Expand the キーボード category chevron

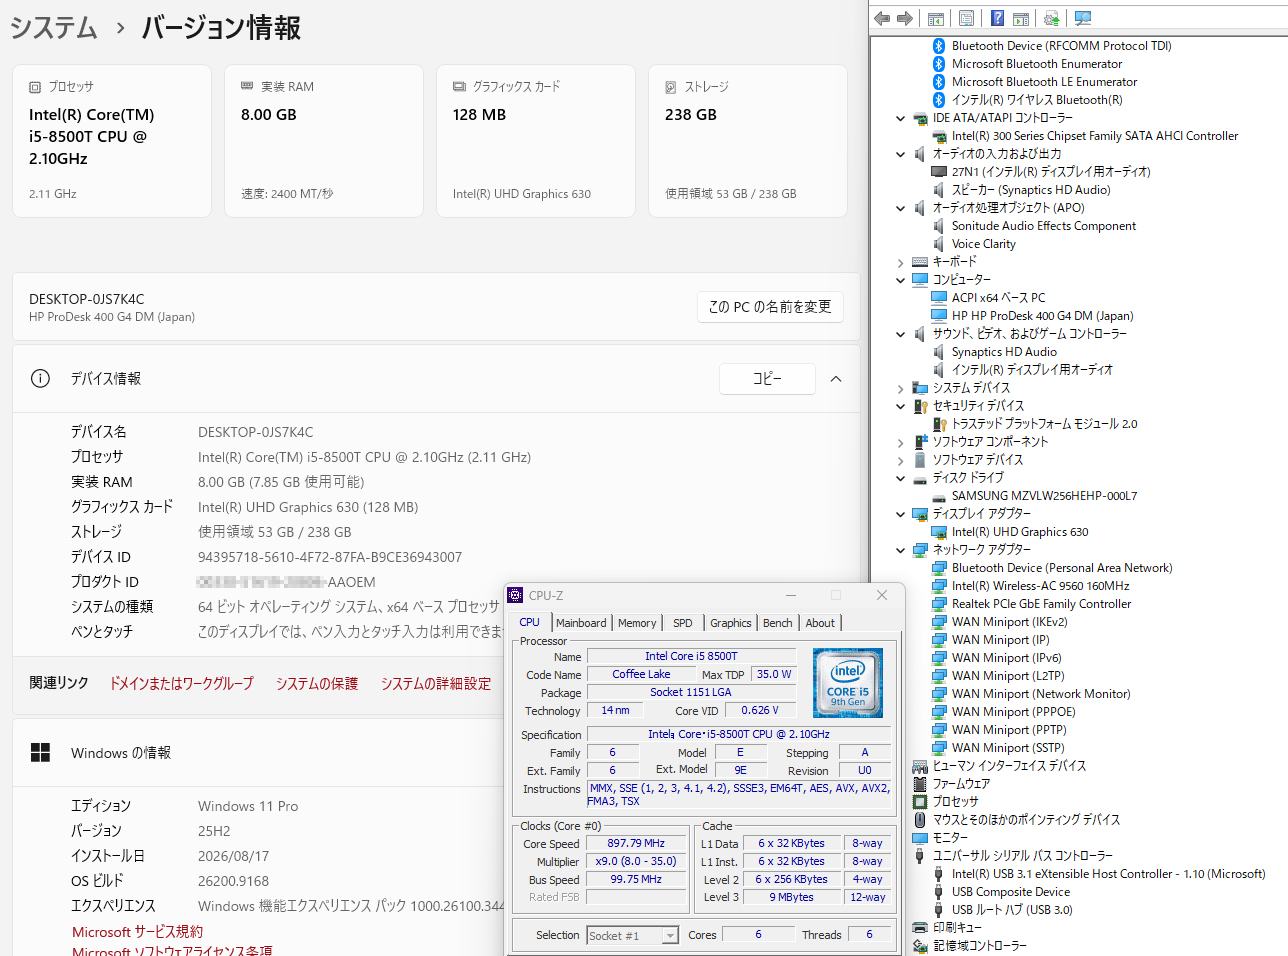901,262
